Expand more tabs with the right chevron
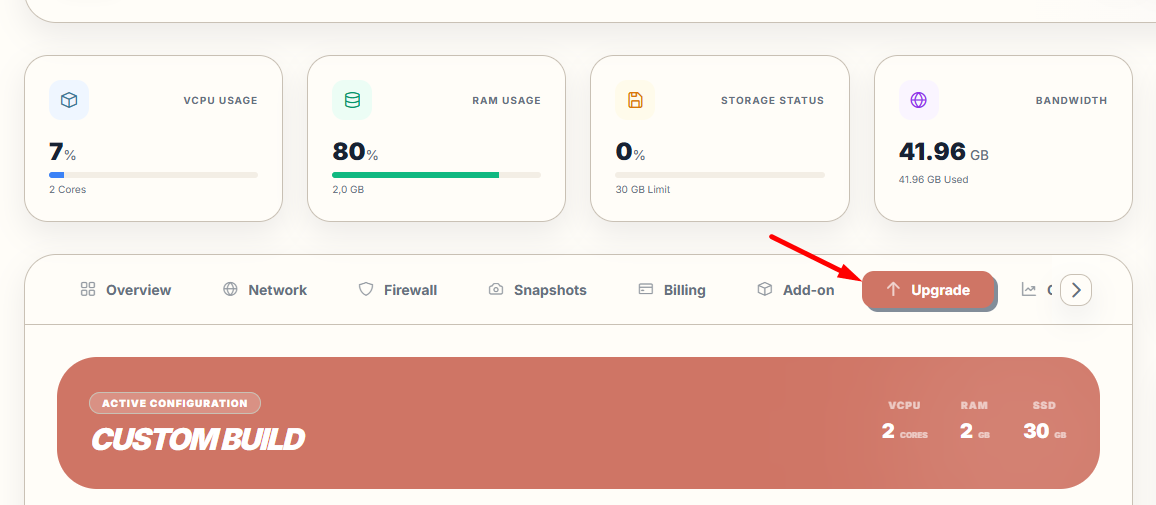This screenshot has height=505, width=1156. (x=1076, y=290)
